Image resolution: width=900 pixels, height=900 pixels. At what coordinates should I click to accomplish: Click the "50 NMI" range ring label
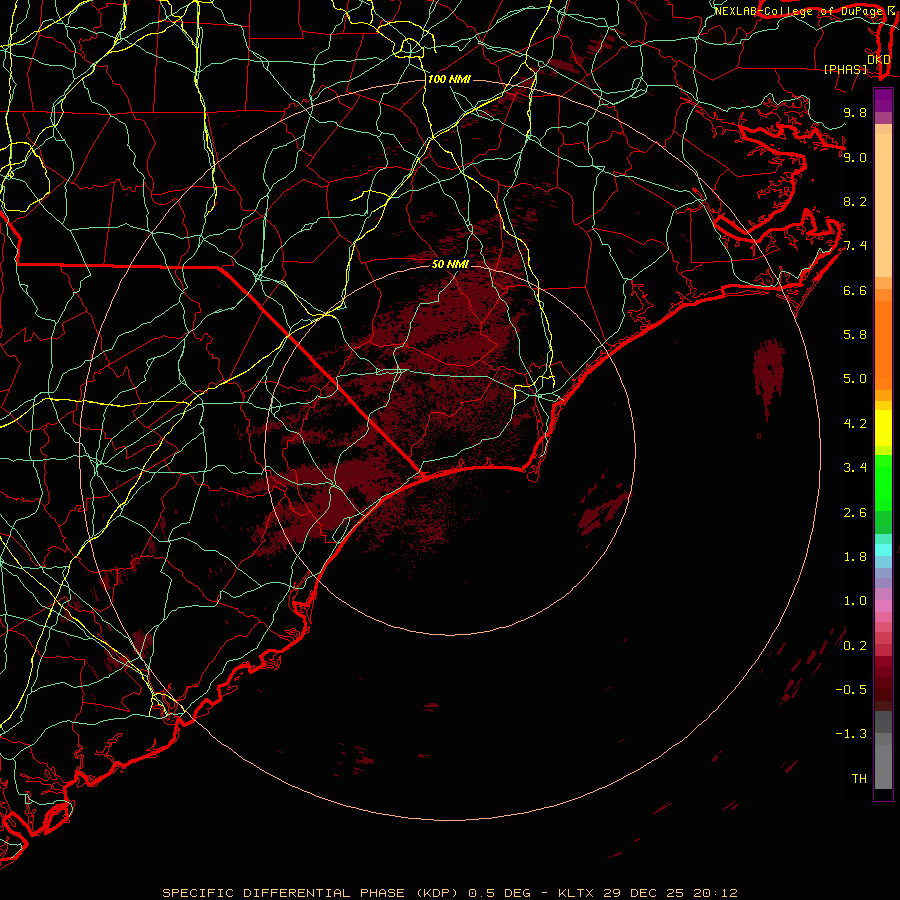(450, 264)
